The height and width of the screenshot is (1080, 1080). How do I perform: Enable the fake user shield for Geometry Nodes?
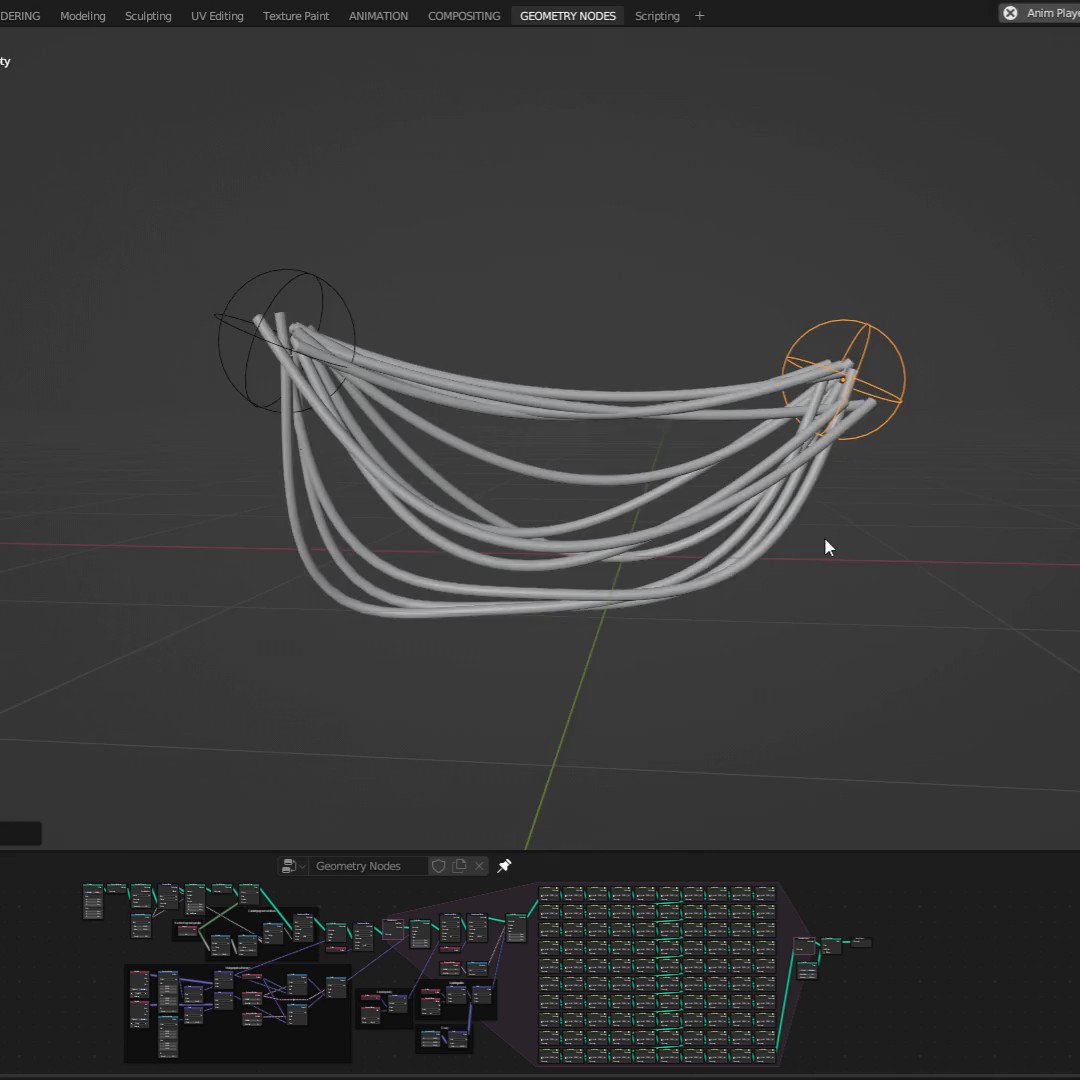pyautogui.click(x=439, y=866)
